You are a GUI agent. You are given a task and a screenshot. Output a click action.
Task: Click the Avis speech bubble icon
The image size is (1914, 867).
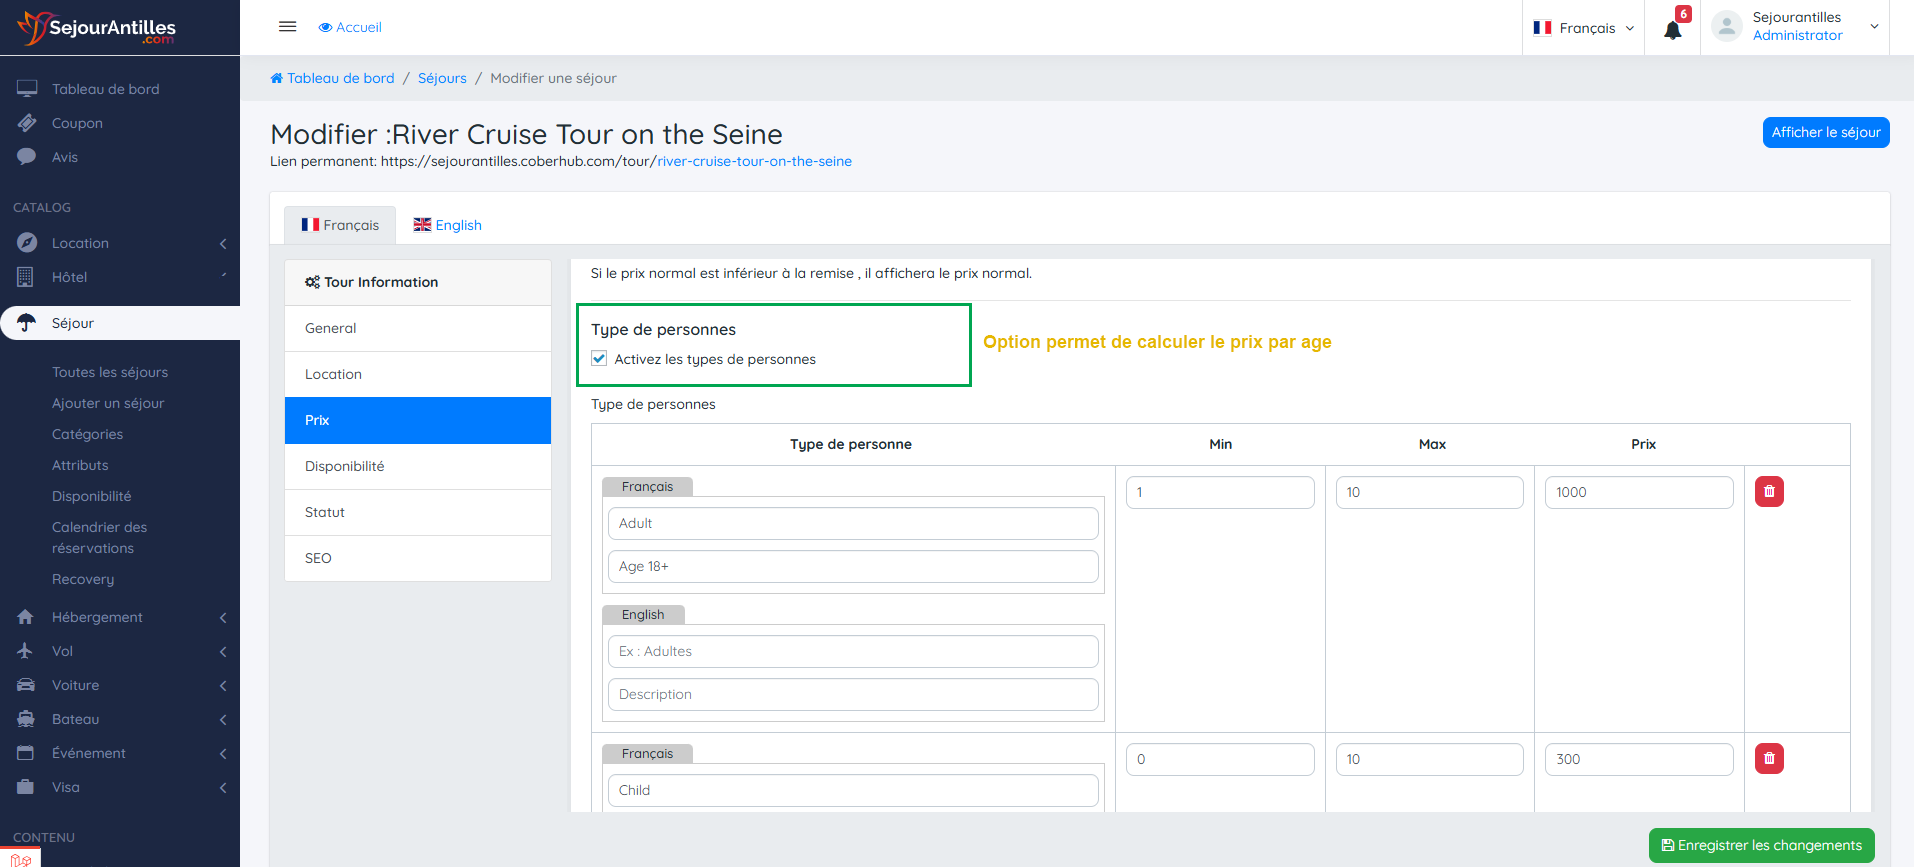[x=27, y=157]
